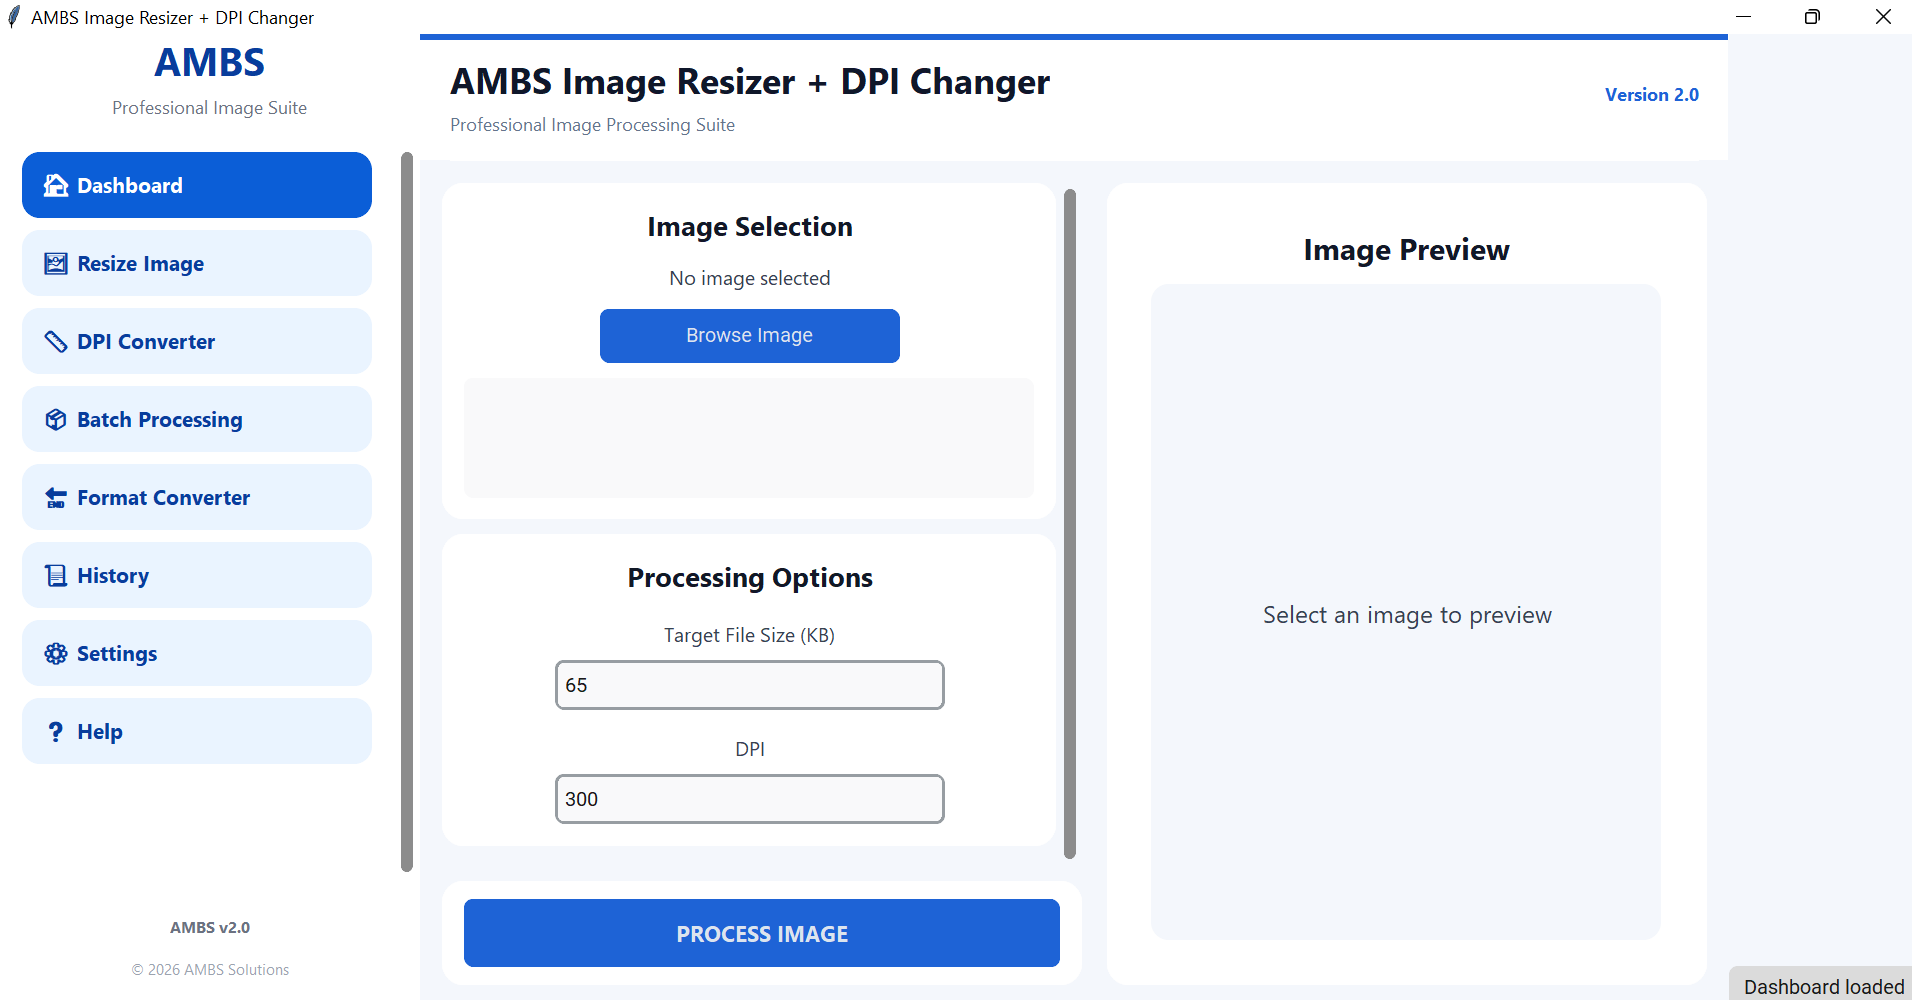Click the "Image Selection" heading
Viewport: 1912px width, 1000px height.
click(x=750, y=227)
